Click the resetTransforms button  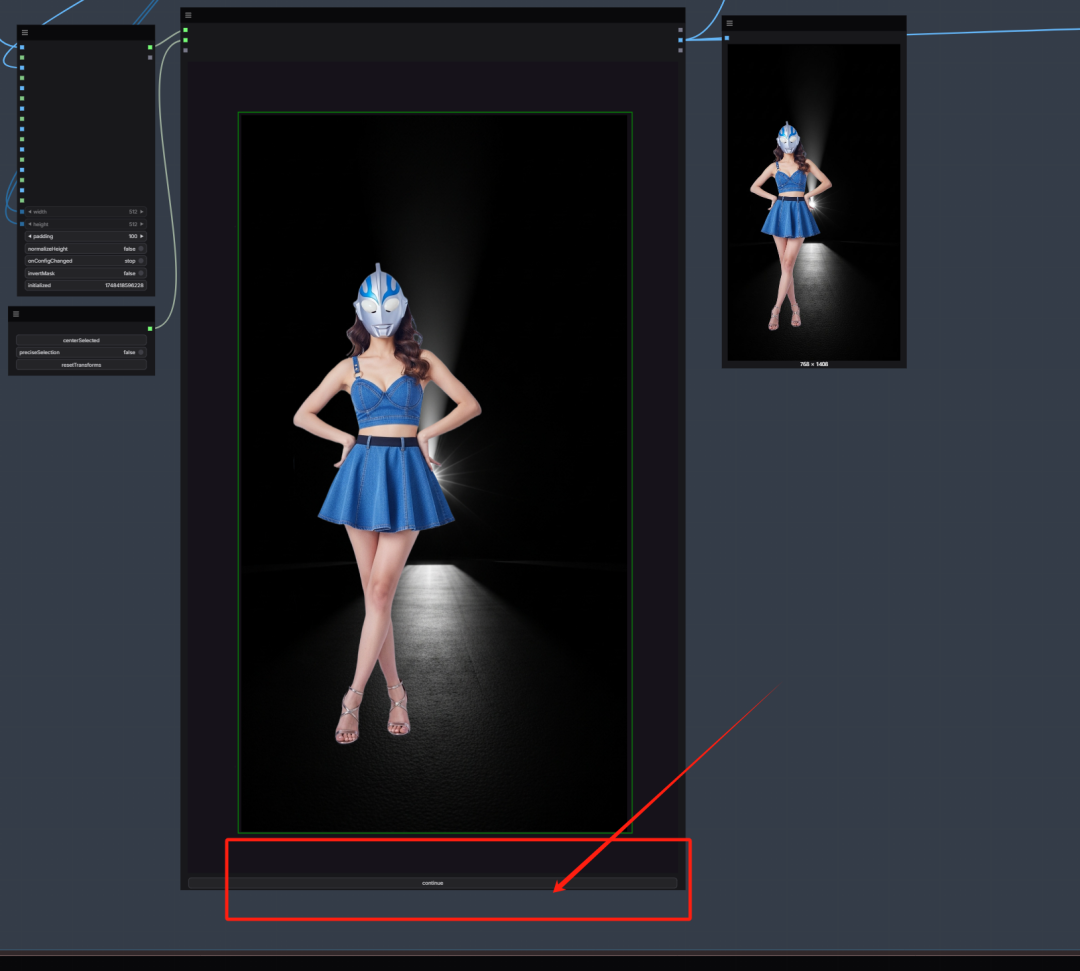click(x=81, y=365)
